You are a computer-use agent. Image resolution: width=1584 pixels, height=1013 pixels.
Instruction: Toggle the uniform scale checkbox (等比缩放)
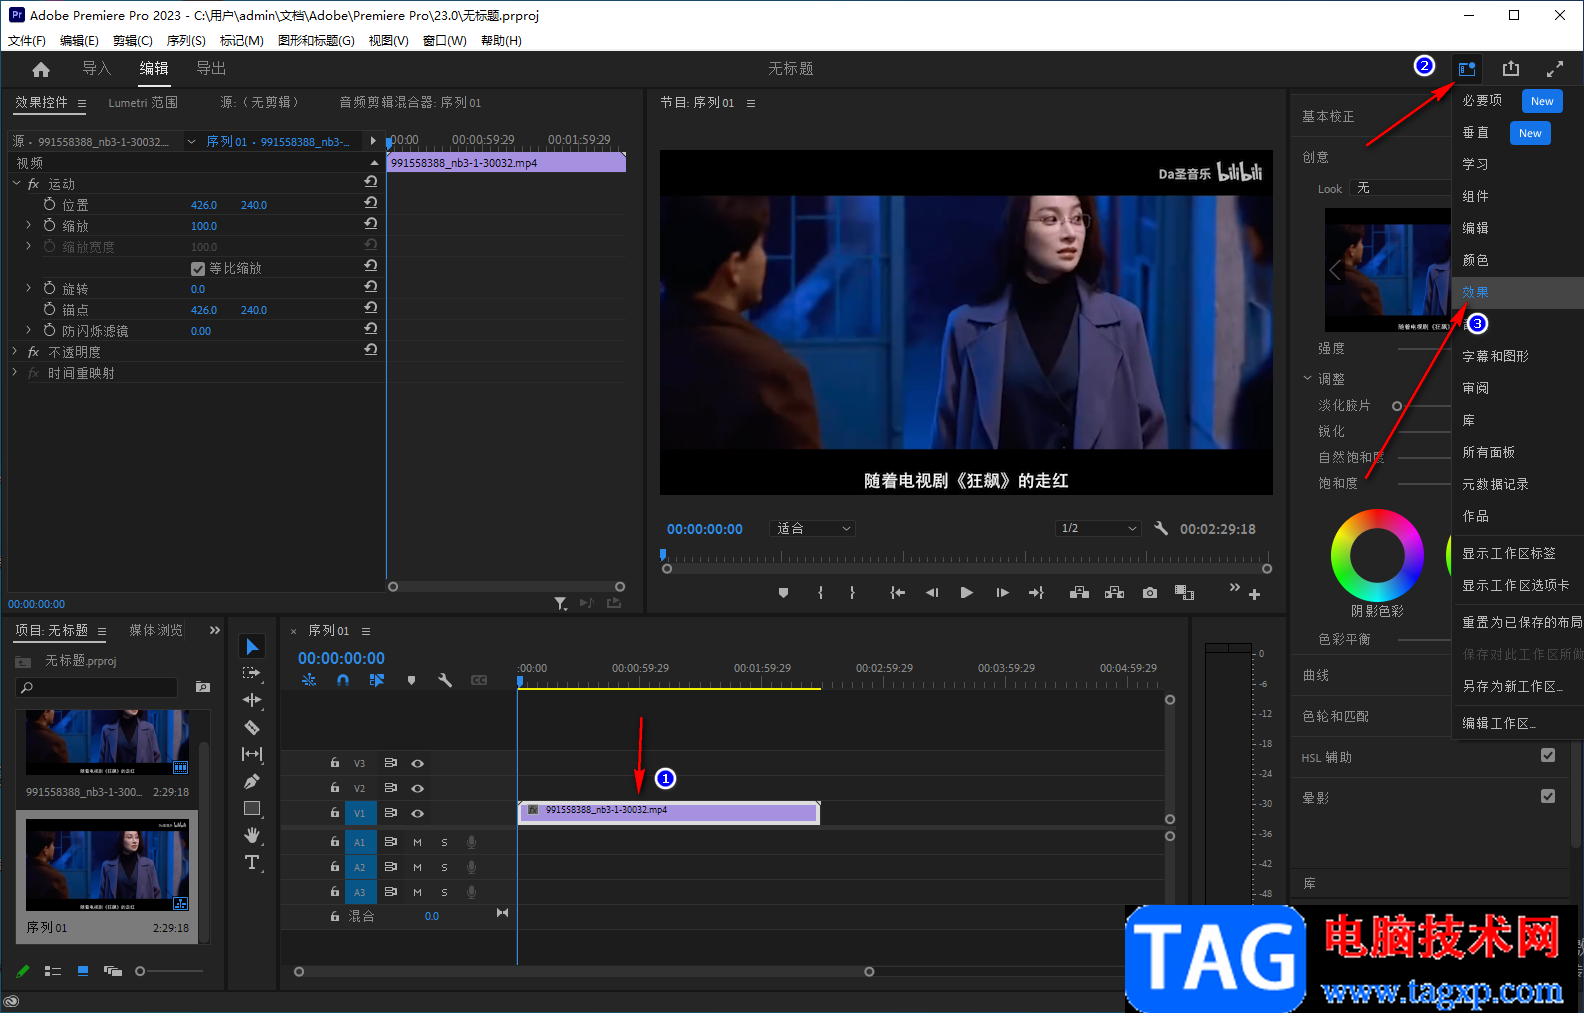coord(198,268)
